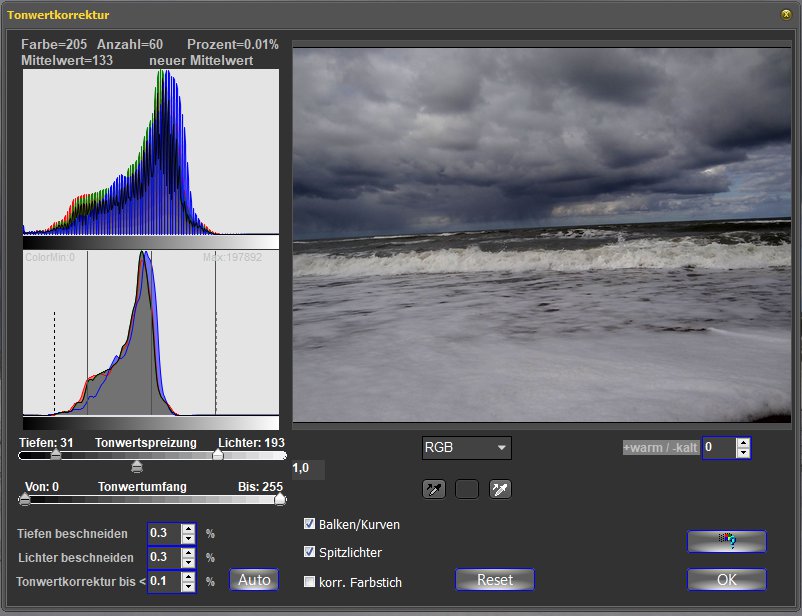Screen dimensions: 802x616
Task: Click the Tiefen shadow slider handle
Action: [56, 455]
